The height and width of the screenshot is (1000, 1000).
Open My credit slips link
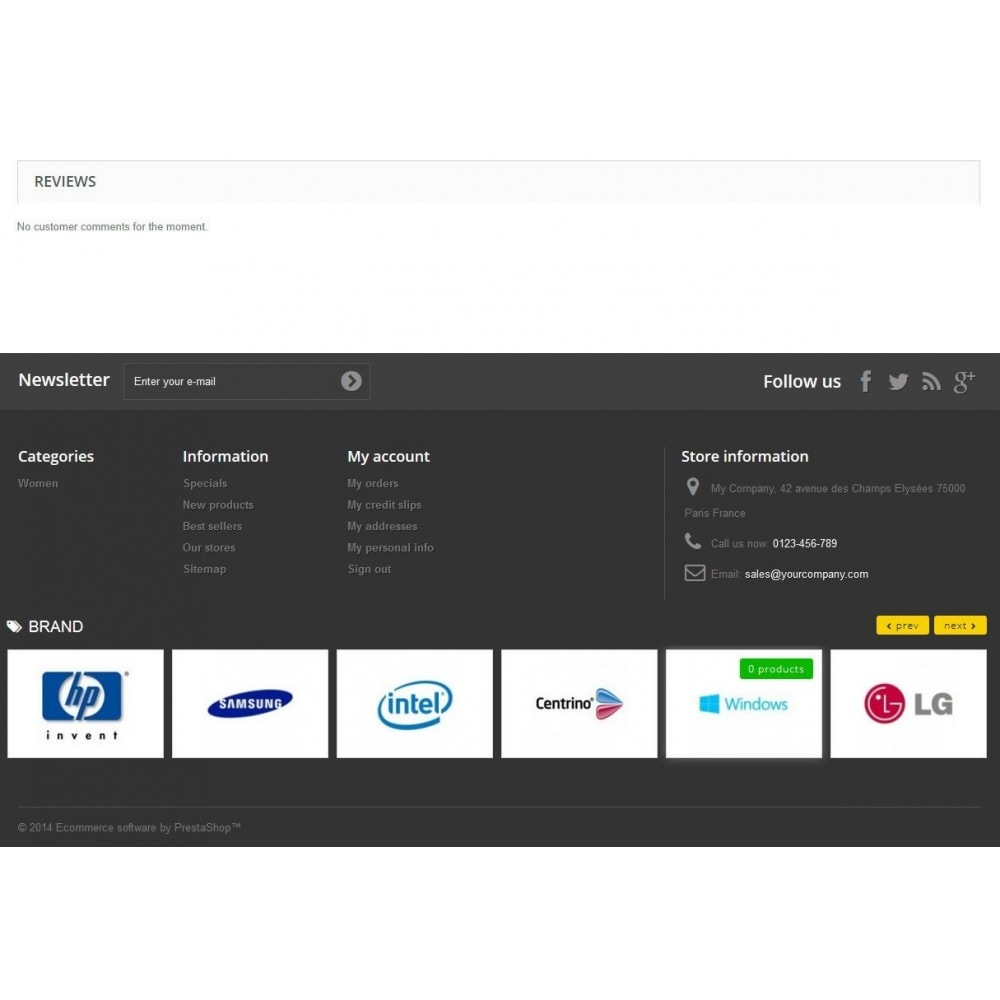pos(385,504)
